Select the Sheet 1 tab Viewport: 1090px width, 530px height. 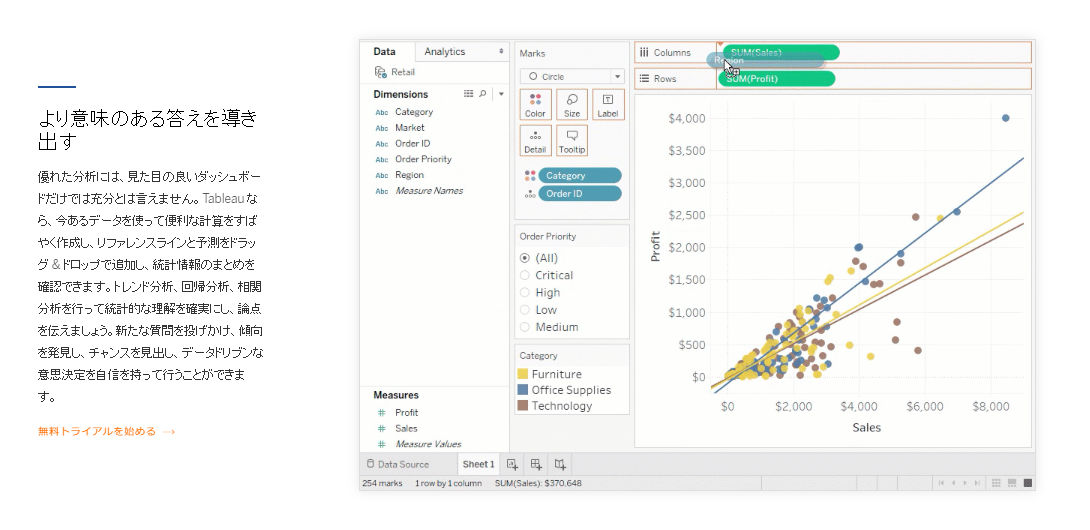pyautogui.click(x=478, y=465)
